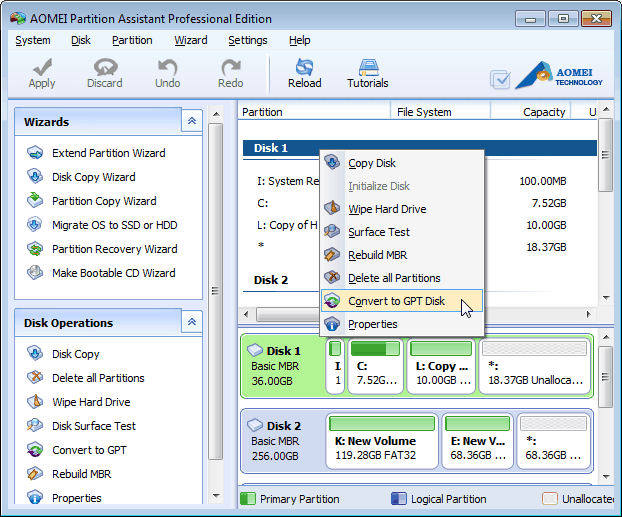Run Disk Surface Test from sidebar
The width and height of the screenshot is (622, 517).
[x=81, y=426]
